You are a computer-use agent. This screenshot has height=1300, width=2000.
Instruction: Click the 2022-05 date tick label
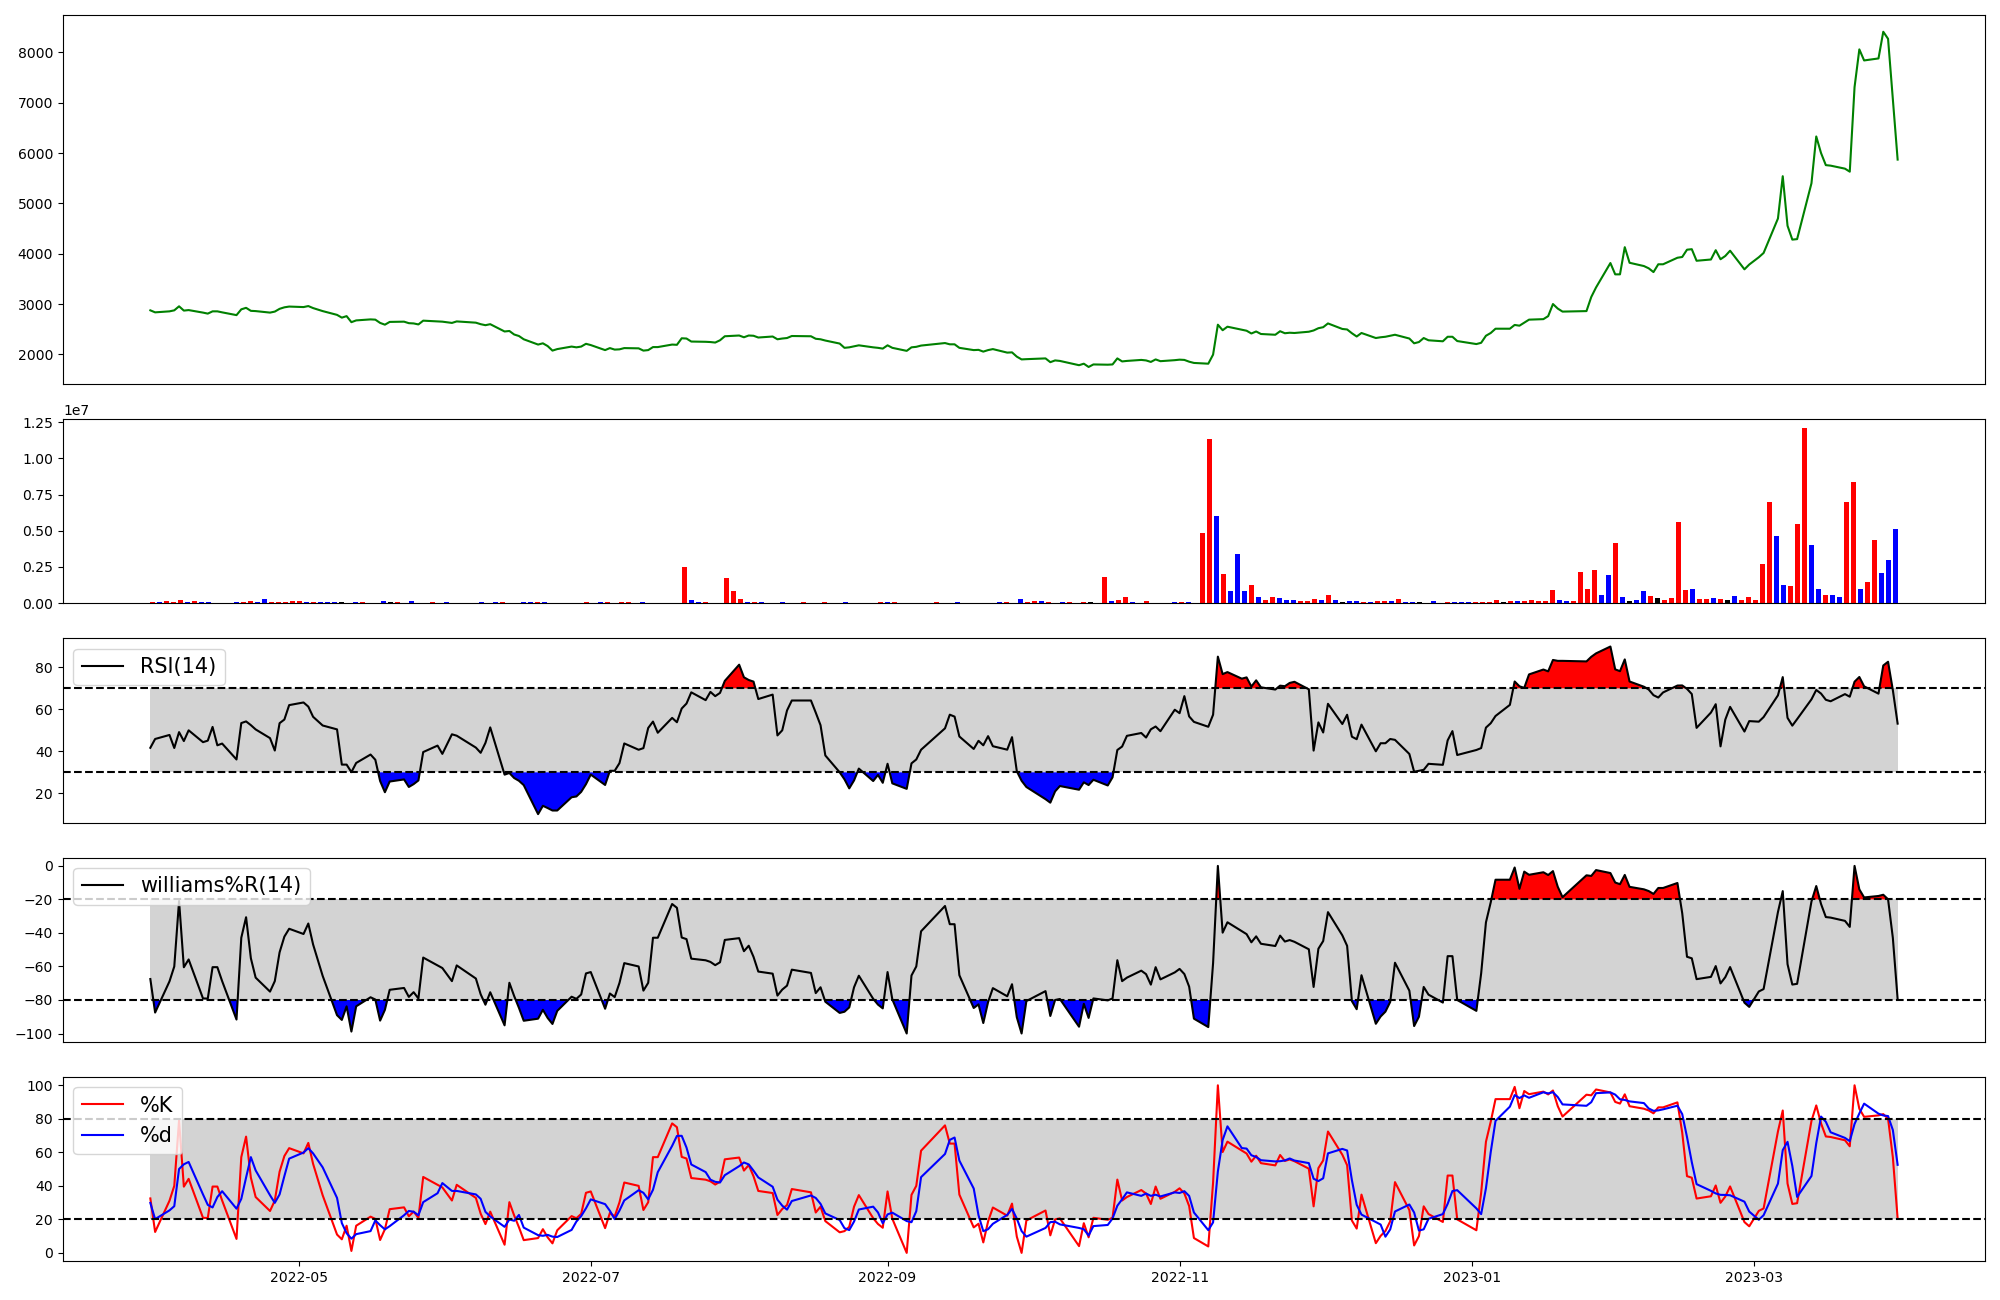click(298, 1277)
